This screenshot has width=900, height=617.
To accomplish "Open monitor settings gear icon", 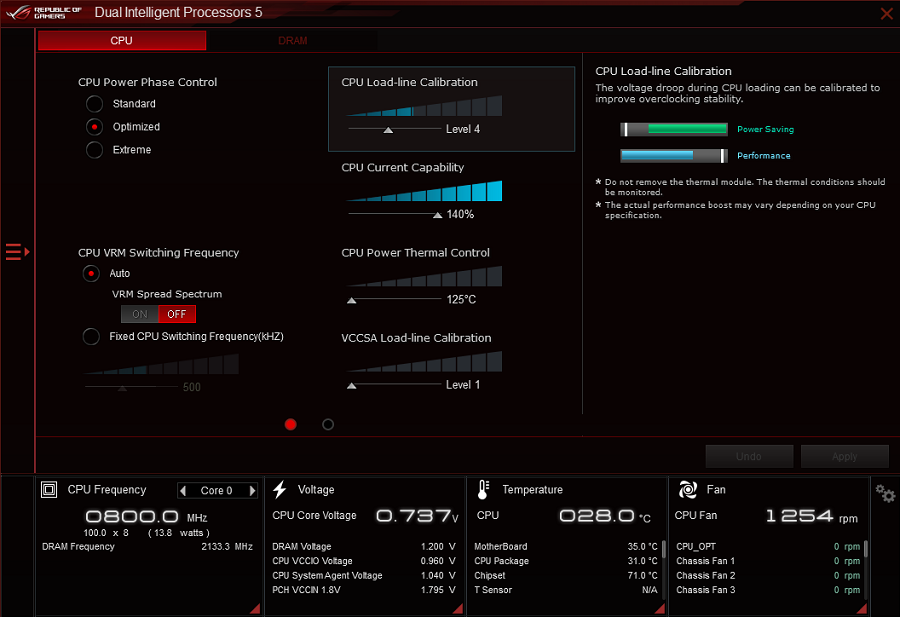I will (x=885, y=493).
